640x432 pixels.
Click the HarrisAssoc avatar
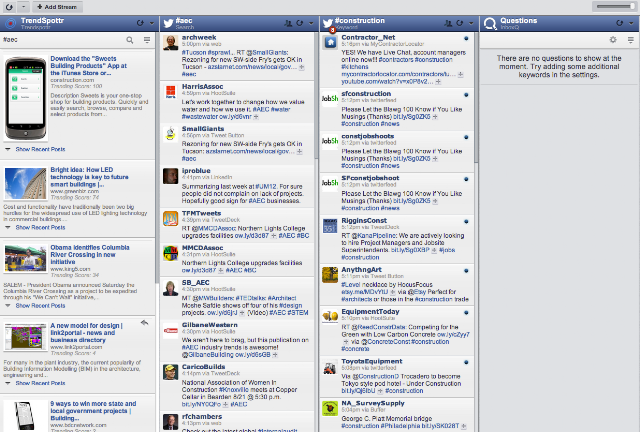pos(170,92)
